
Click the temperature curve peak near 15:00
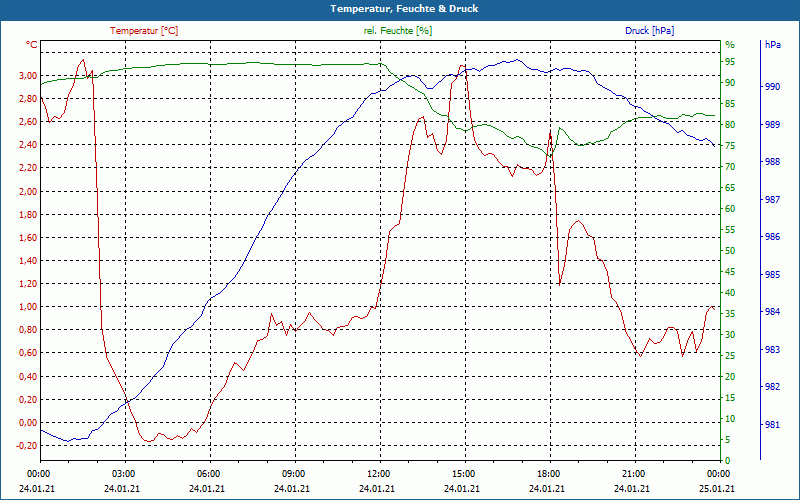tap(462, 65)
